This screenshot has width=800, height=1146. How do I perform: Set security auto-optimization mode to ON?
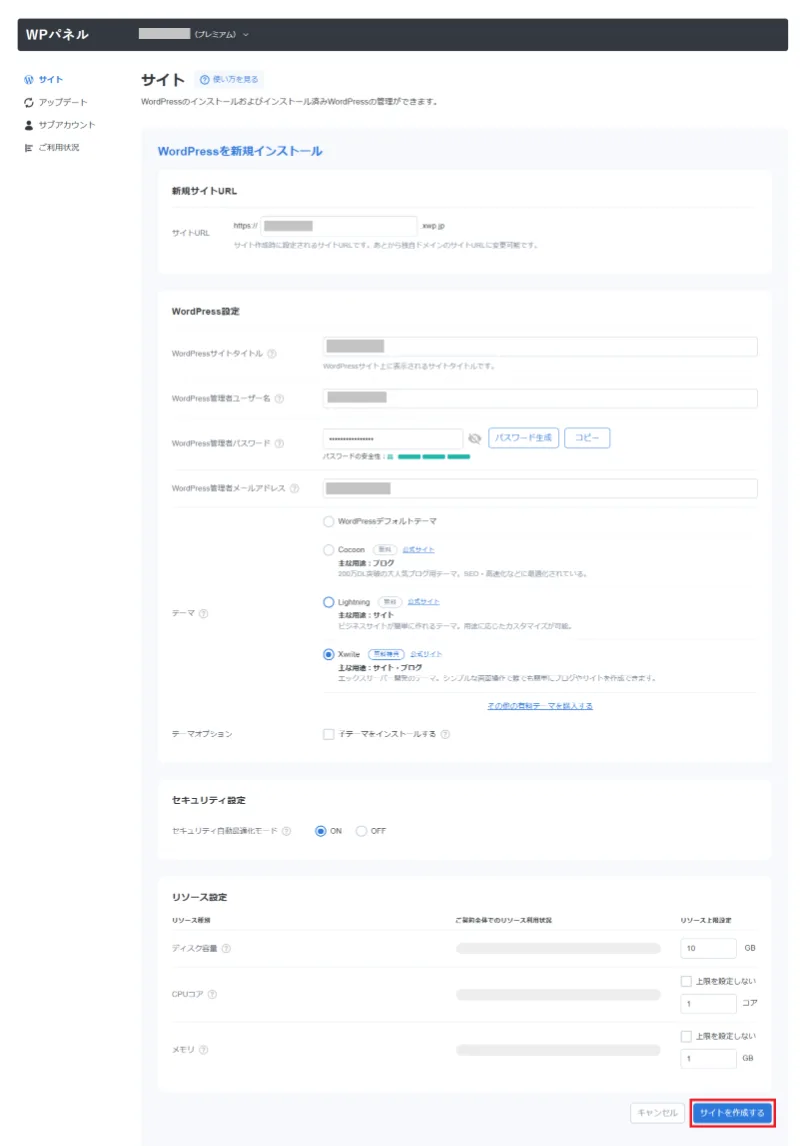321,832
